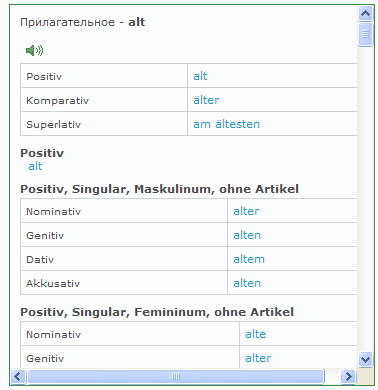378x390 pixels.
Task: Click 'alt' link in the Positiv table row
Action: [200, 76]
